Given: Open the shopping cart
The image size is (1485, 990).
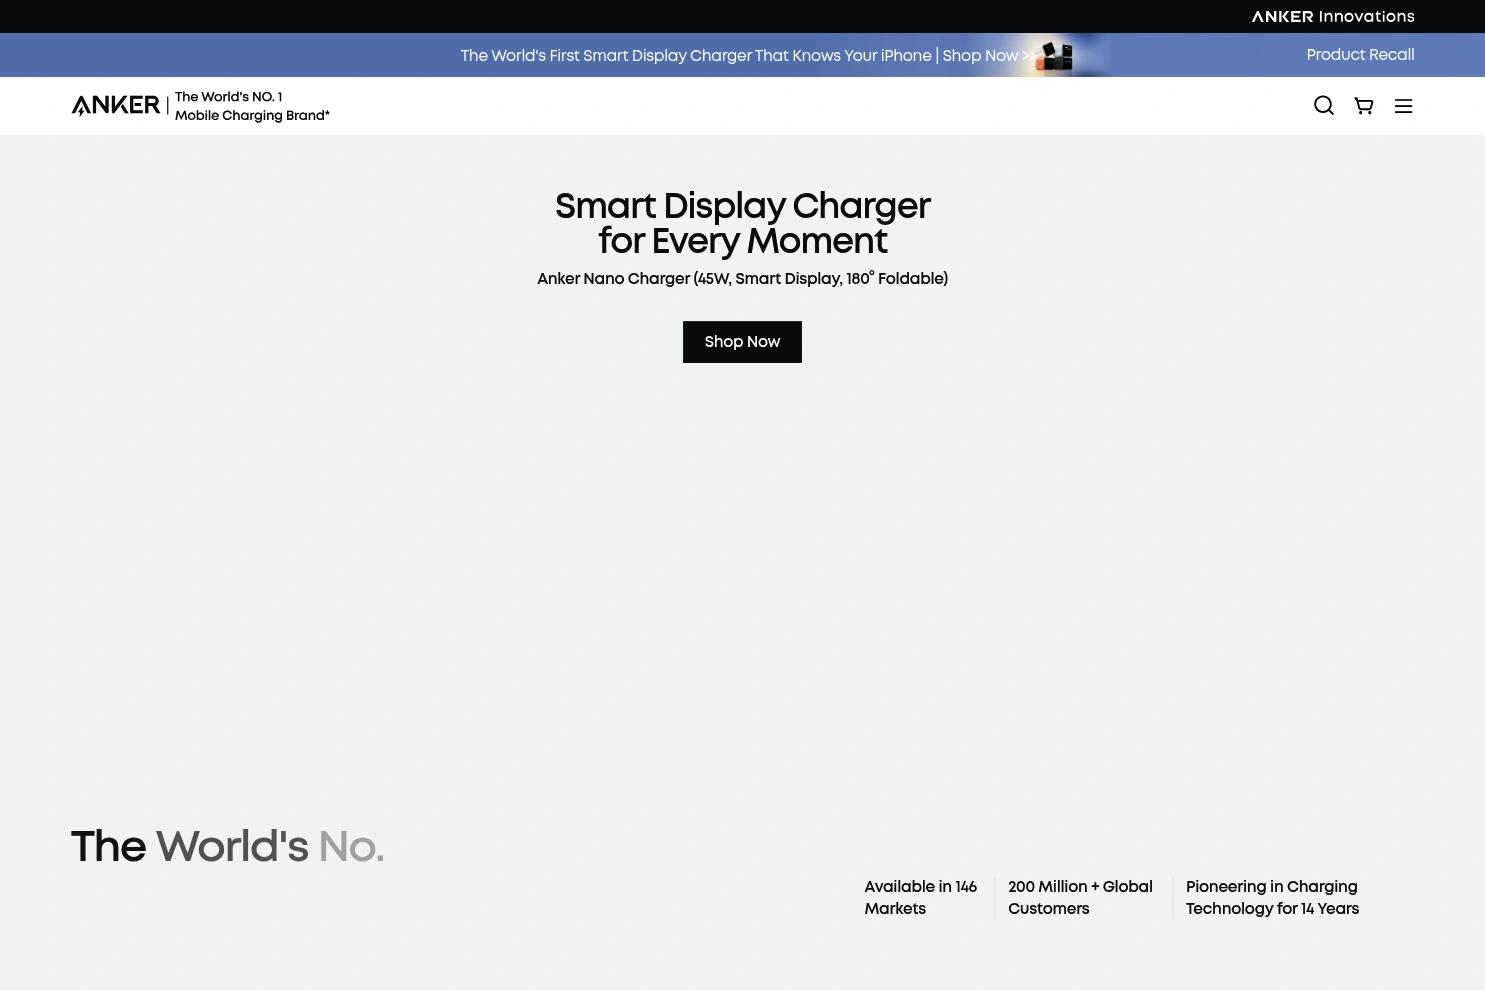Looking at the screenshot, I should (1363, 106).
